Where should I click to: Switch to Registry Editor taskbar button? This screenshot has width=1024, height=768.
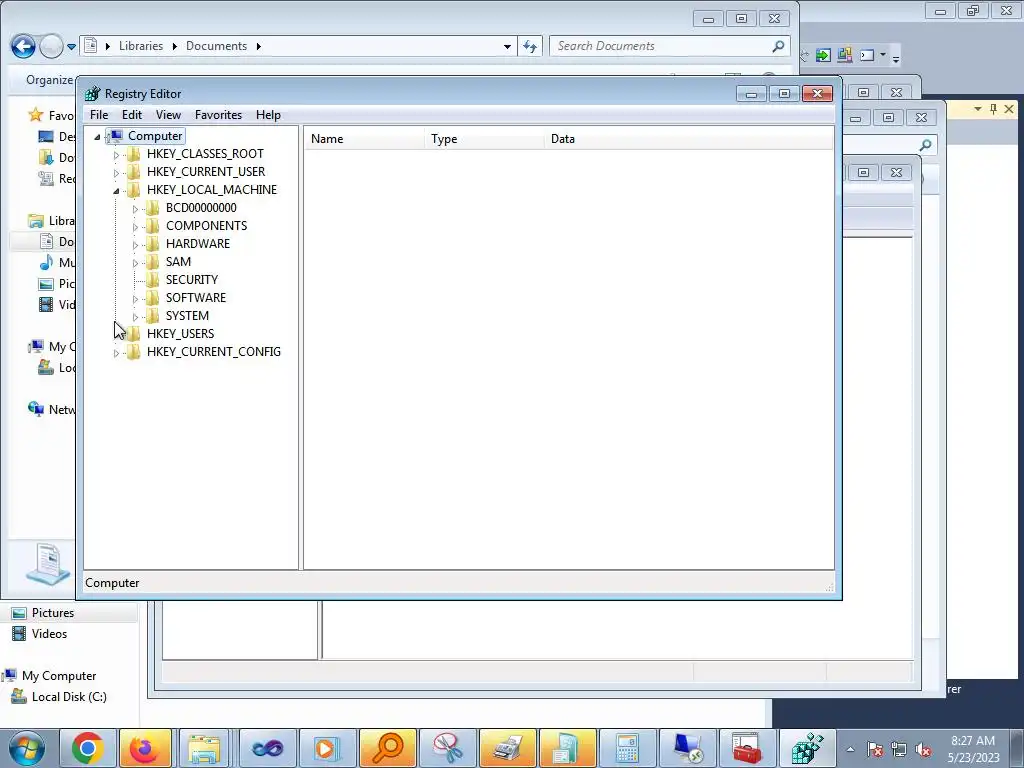808,748
